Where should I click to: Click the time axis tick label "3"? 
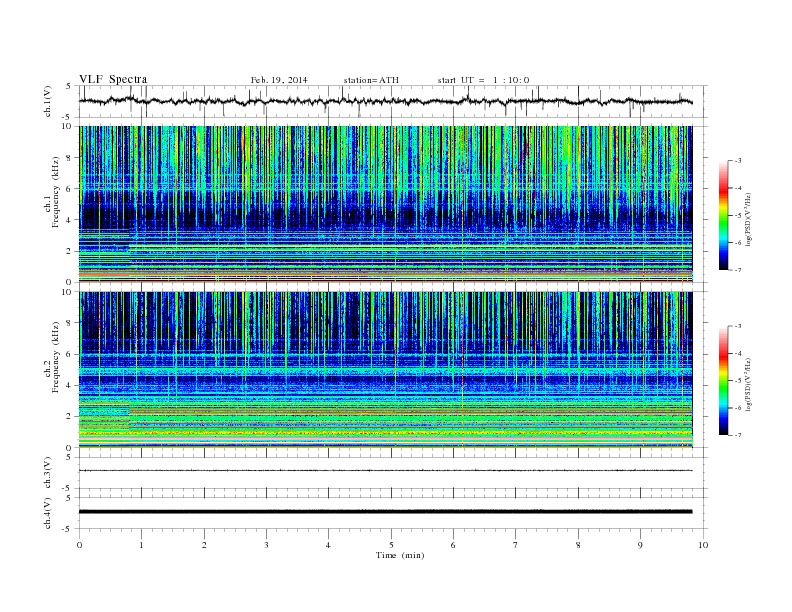pos(266,545)
